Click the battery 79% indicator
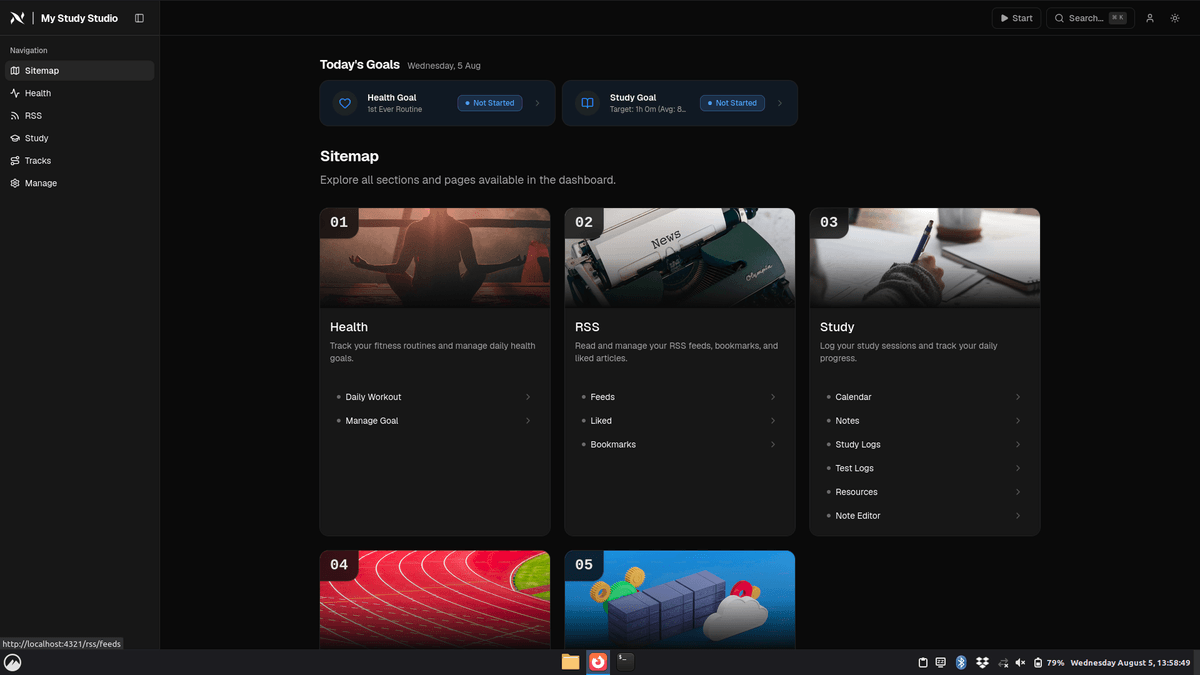1200x675 pixels. [1050, 663]
